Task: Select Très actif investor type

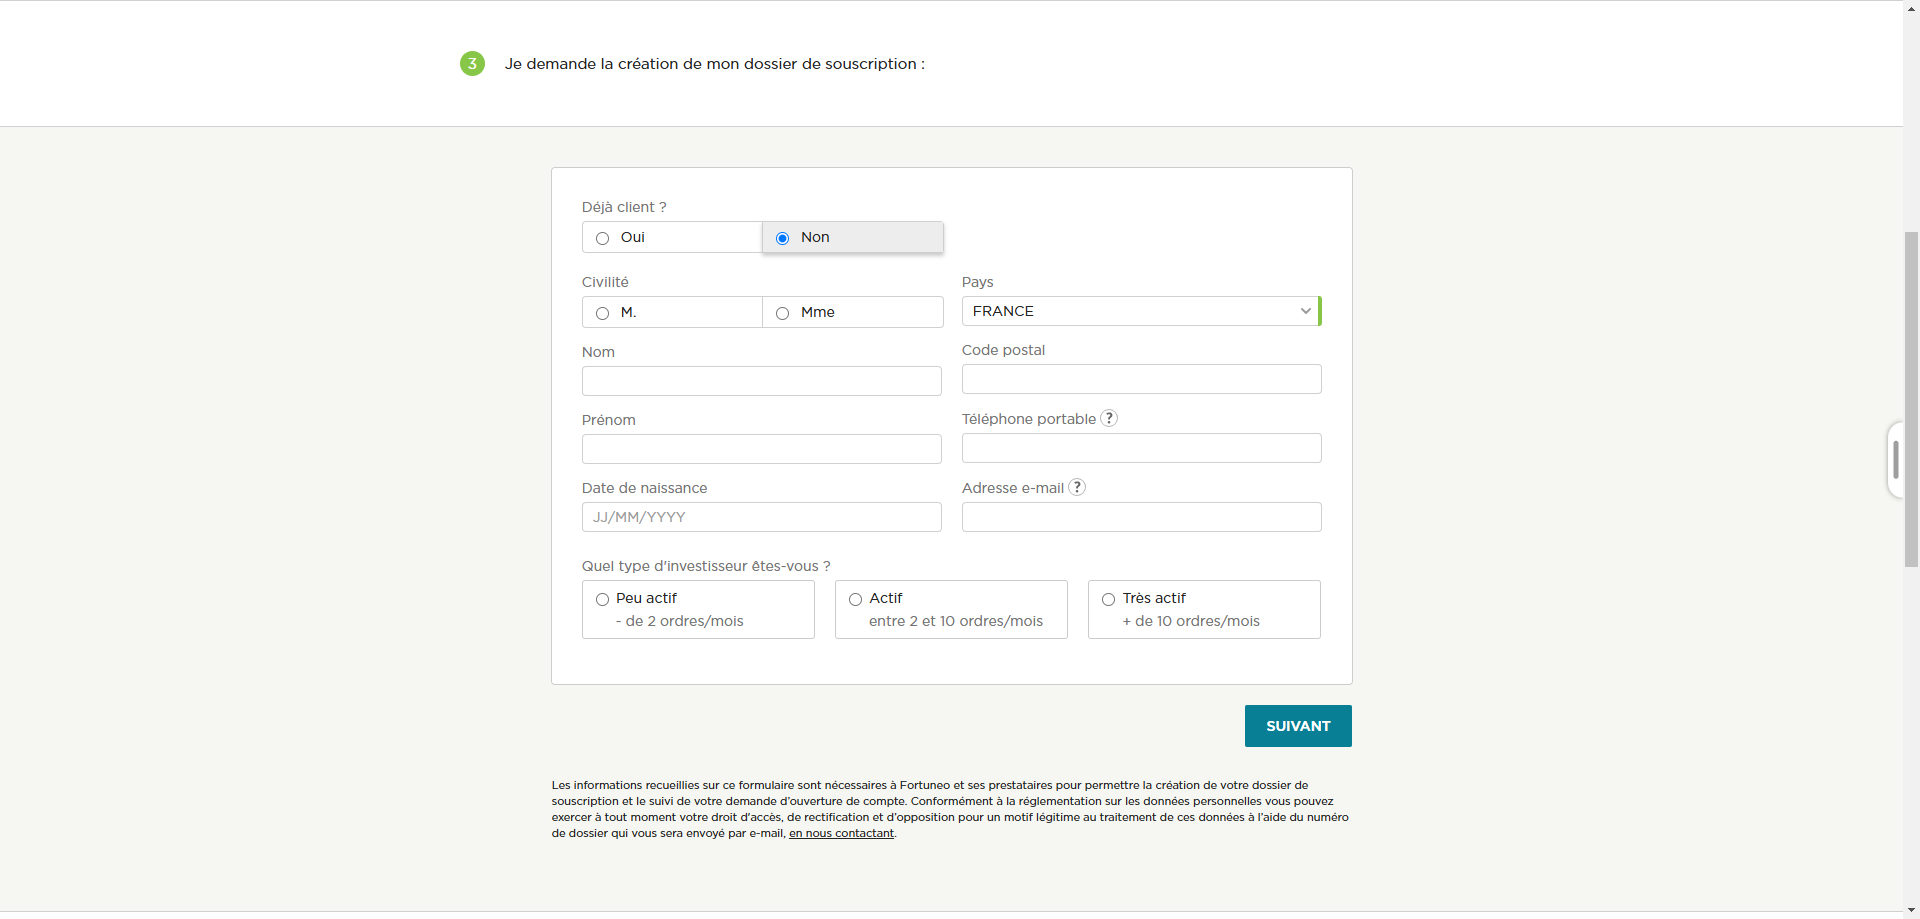Action: click(x=1204, y=609)
